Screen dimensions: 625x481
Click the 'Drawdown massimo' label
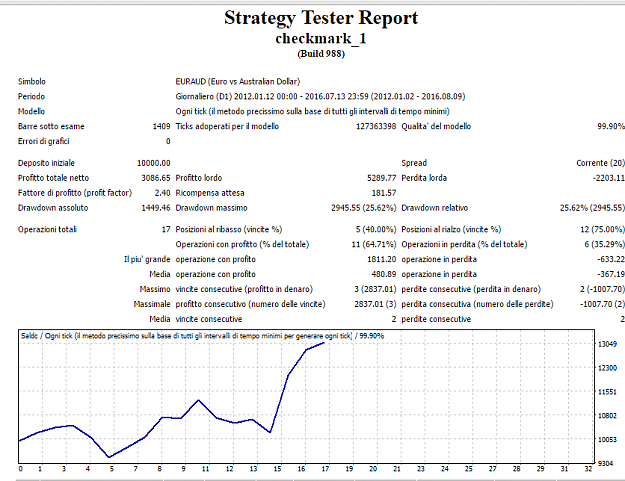coord(211,208)
